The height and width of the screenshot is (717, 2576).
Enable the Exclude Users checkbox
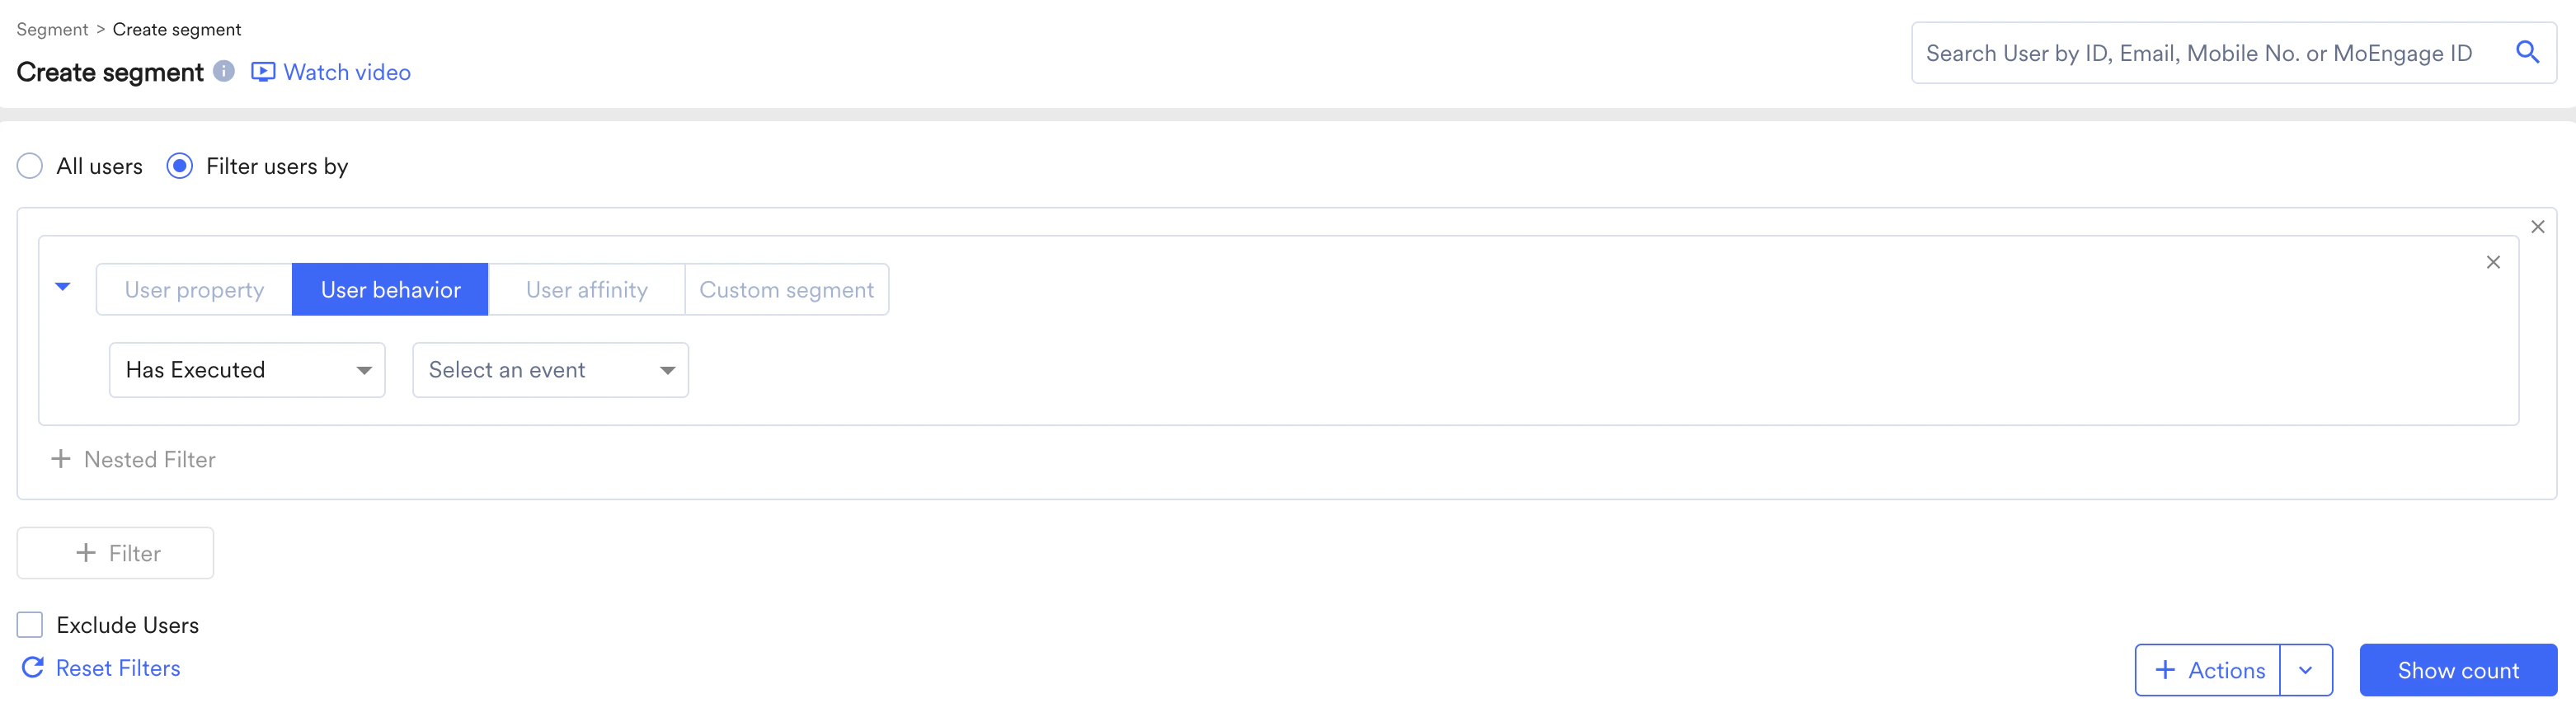click(30, 624)
